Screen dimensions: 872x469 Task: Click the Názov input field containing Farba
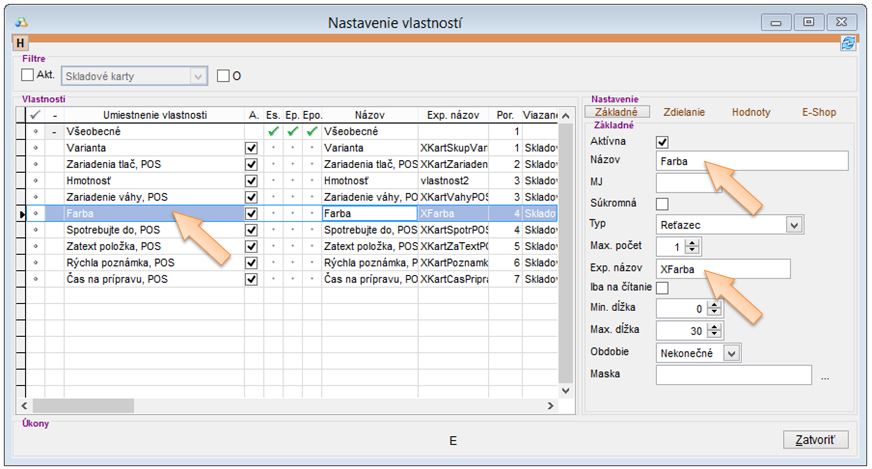tap(751, 161)
